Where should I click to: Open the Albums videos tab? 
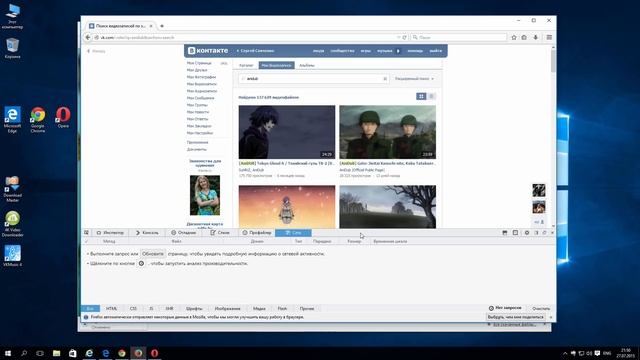point(307,65)
